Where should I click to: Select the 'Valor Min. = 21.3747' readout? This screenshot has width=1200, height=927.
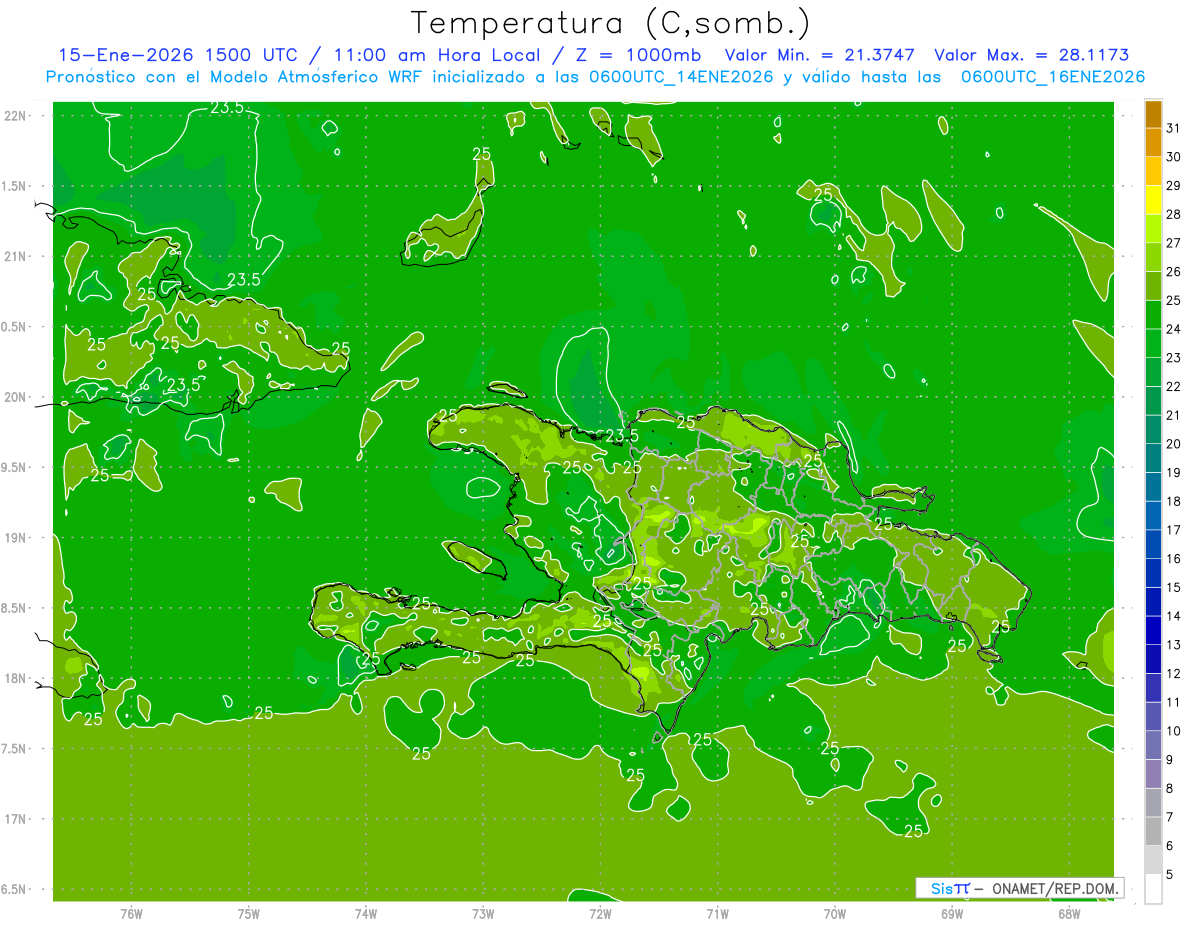pyautogui.click(x=822, y=55)
